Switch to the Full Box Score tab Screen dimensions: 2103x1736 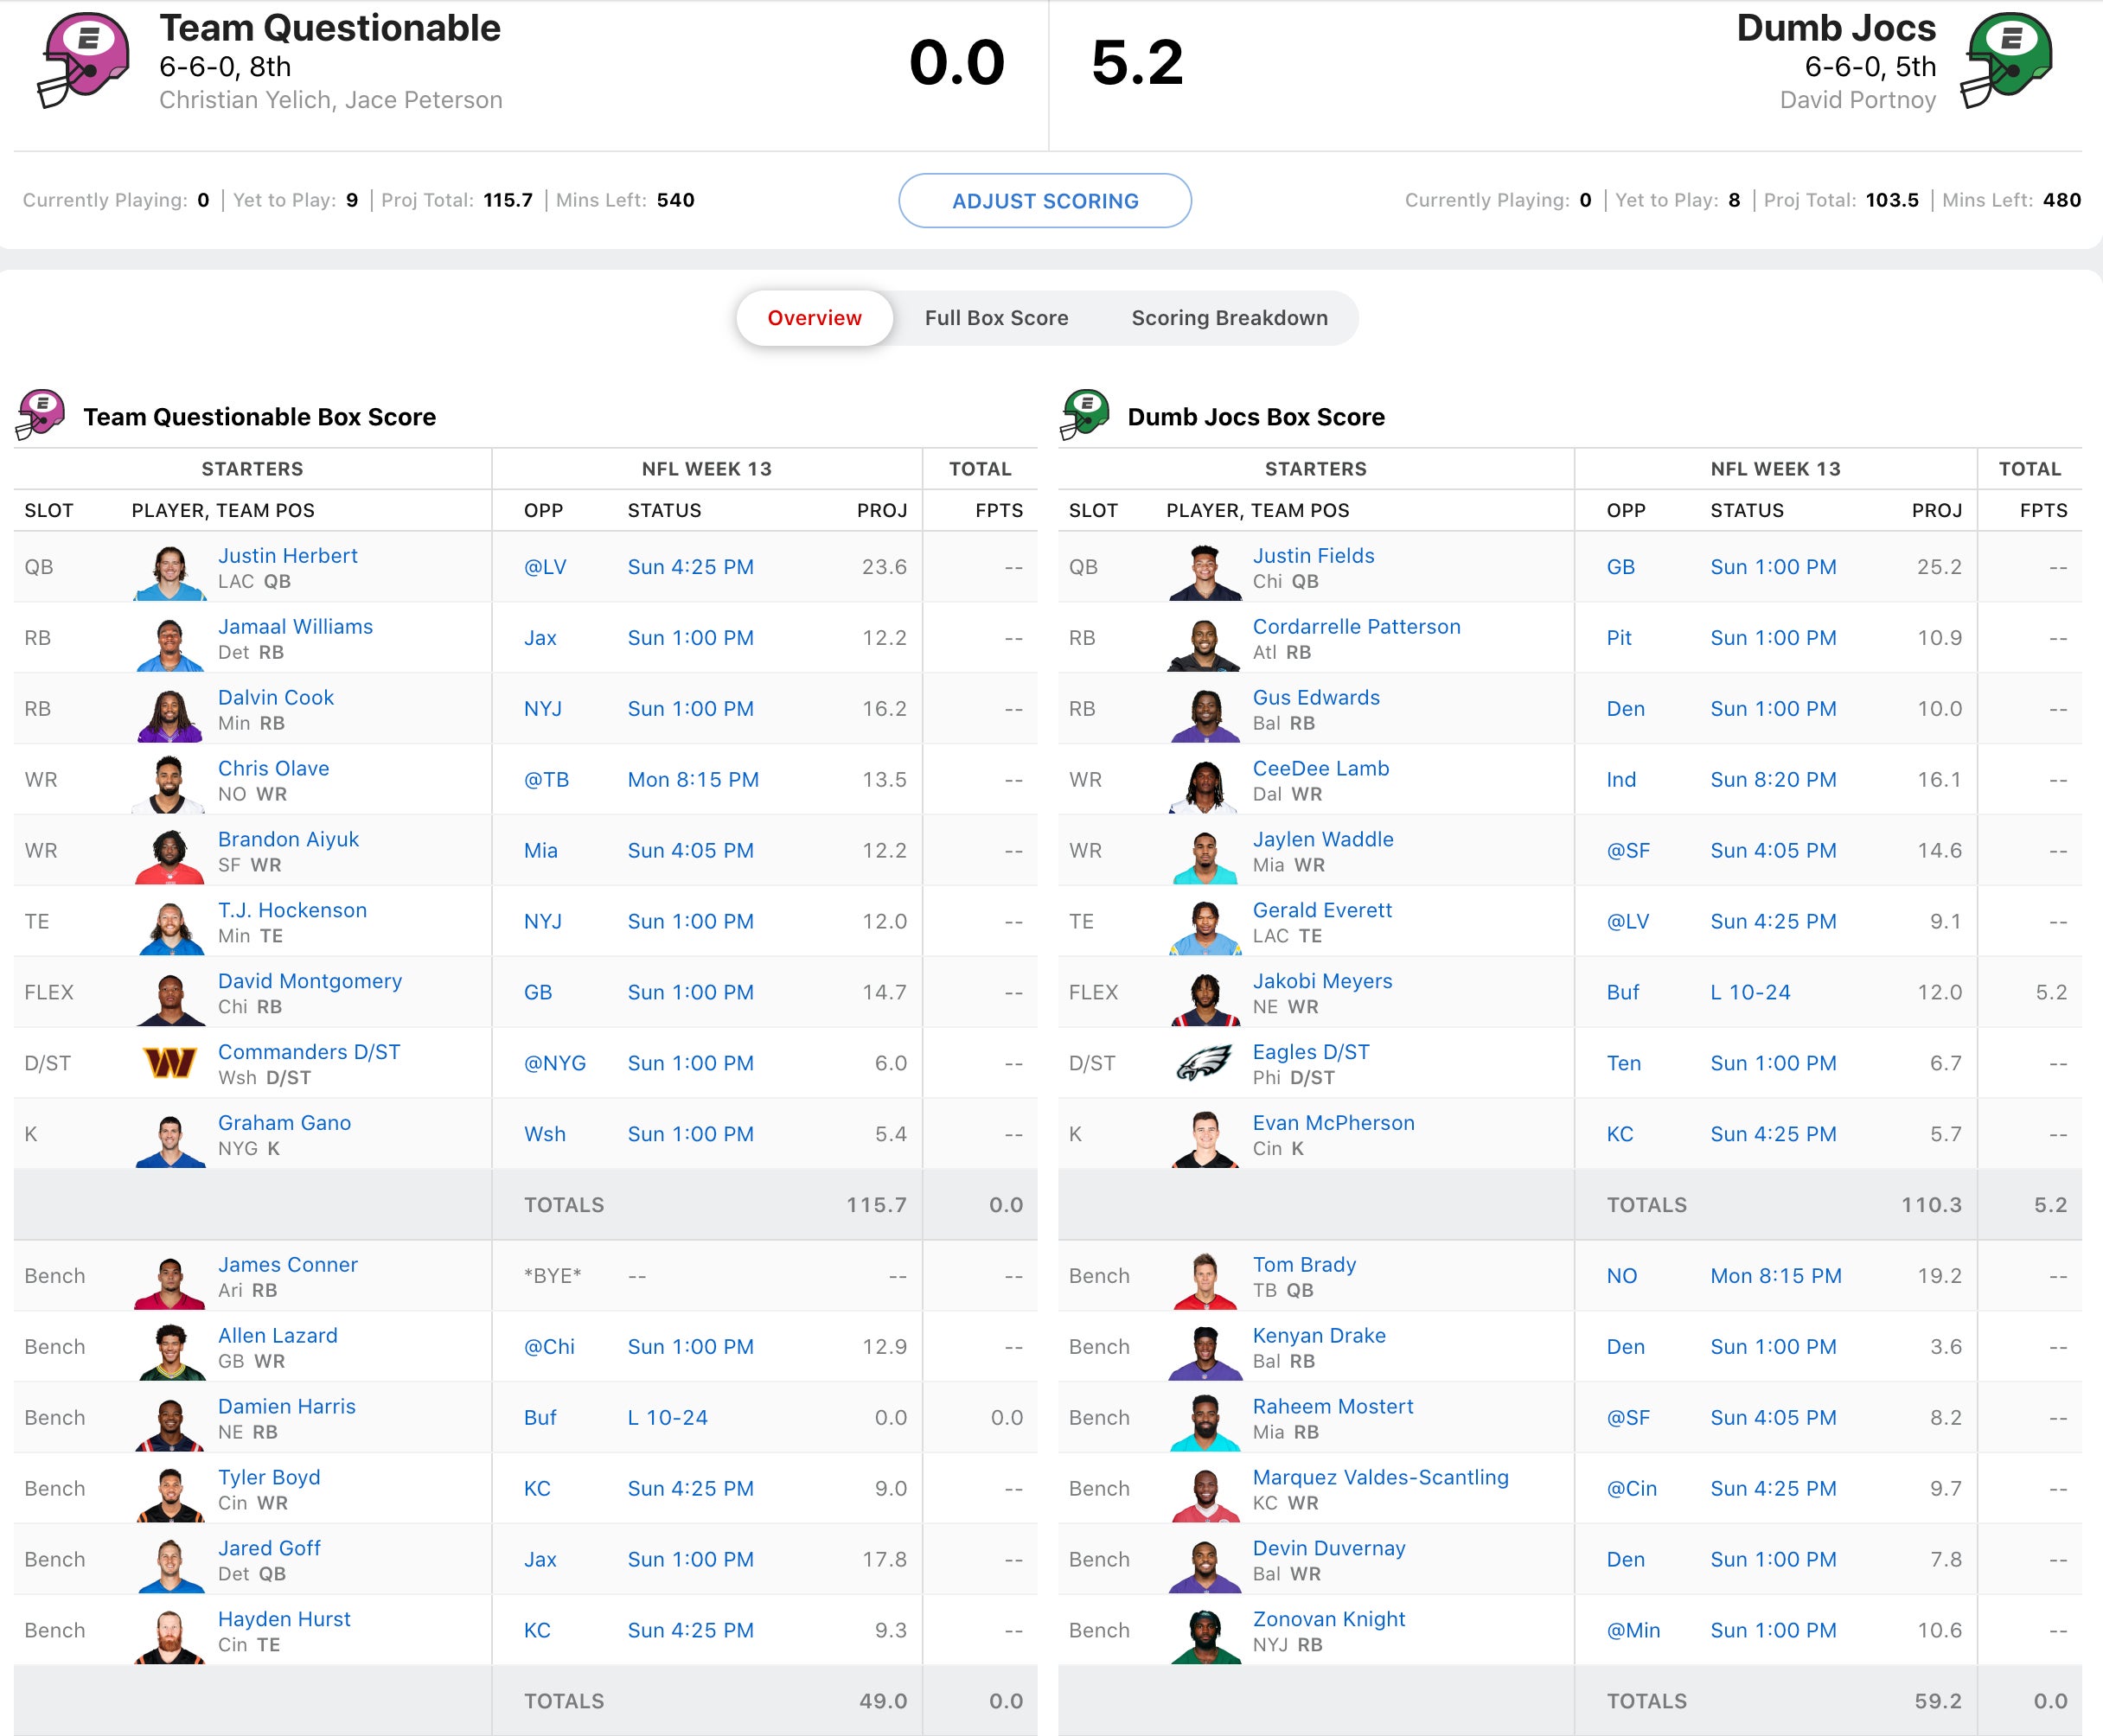pyautogui.click(x=996, y=318)
